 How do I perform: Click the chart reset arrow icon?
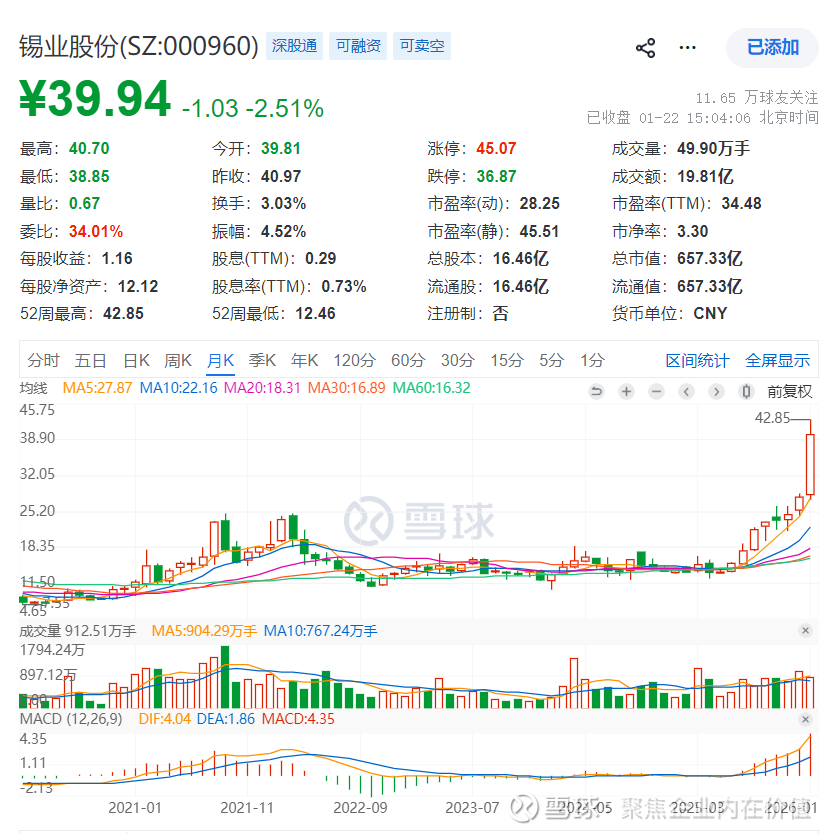pyautogui.click(x=596, y=392)
